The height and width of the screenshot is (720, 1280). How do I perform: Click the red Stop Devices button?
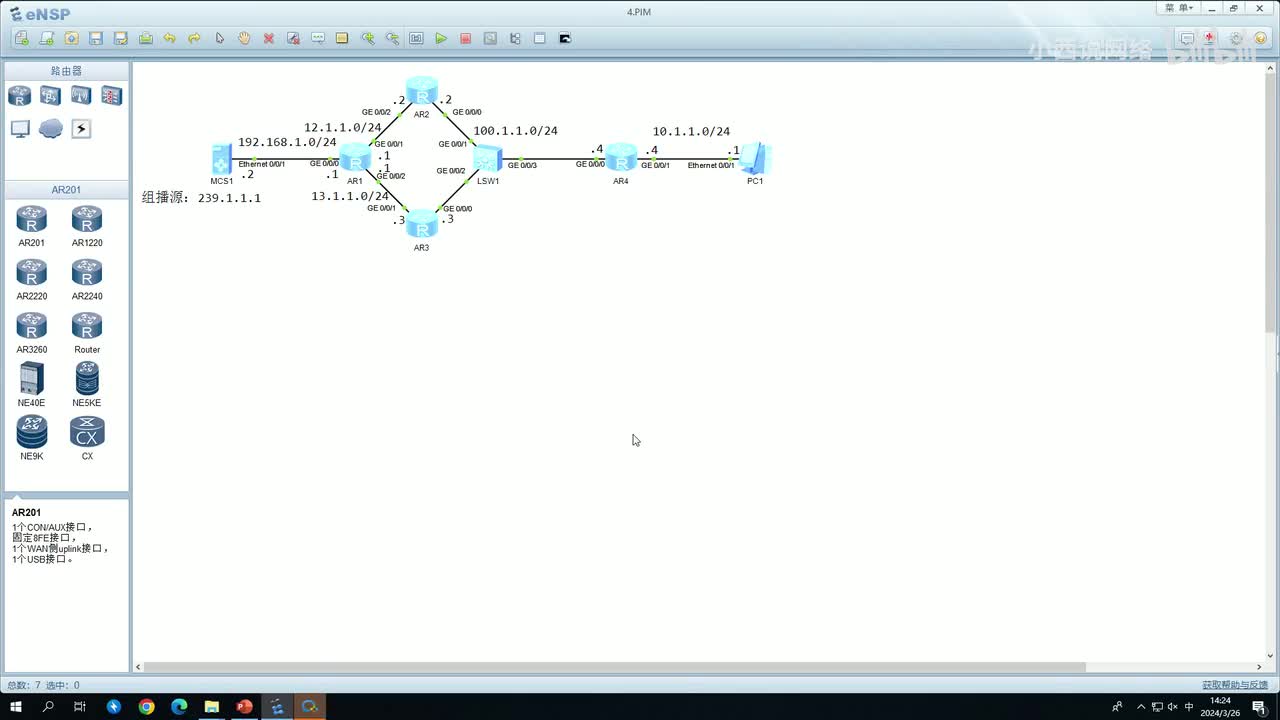point(466,38)
